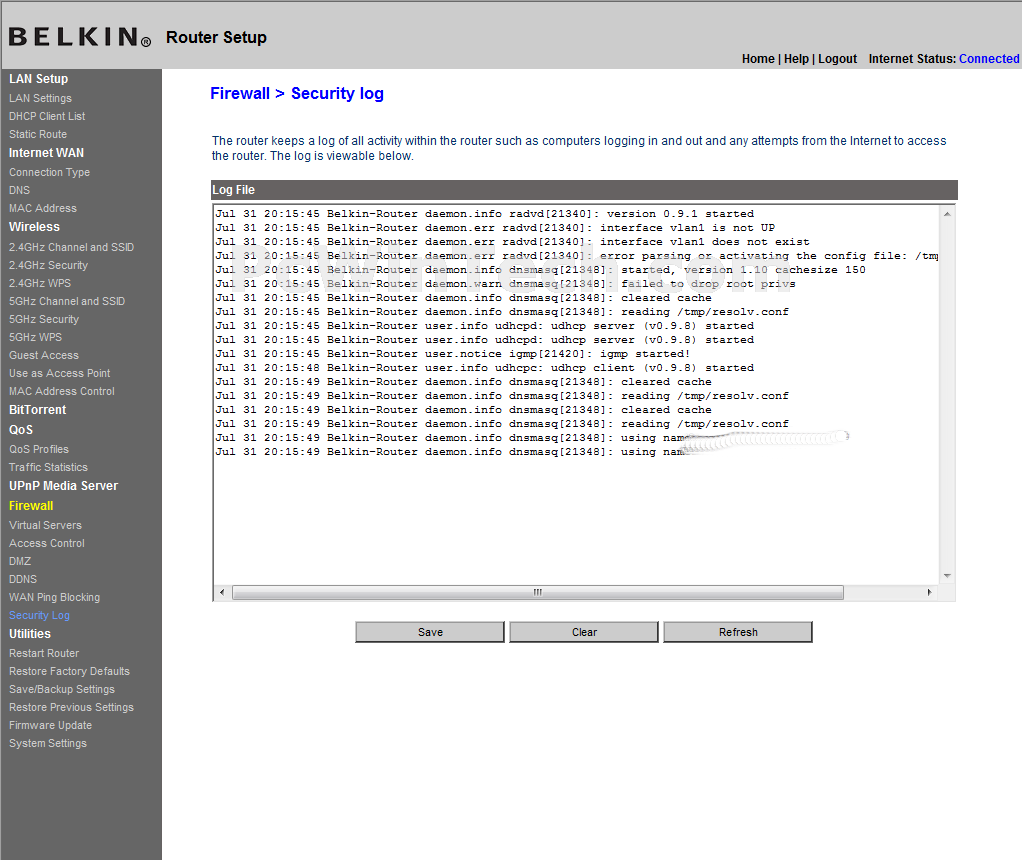
Task: Open 2.4GHz Channel and SSID settings
Action: pos(72,247)
